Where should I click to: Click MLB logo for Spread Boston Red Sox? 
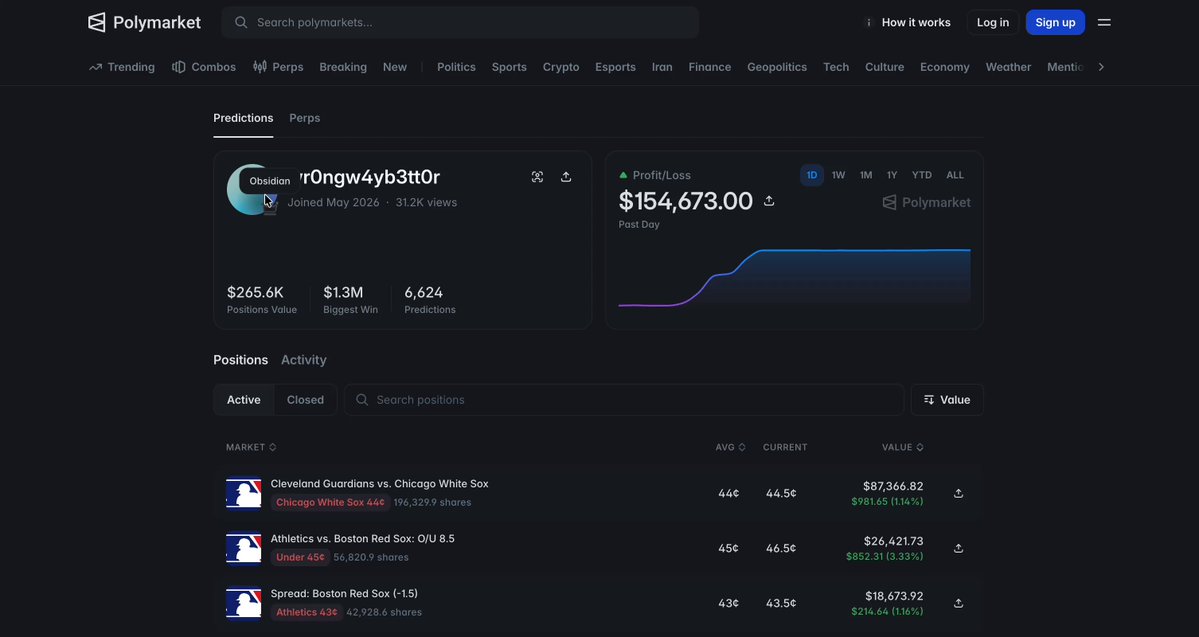[x=244, y=603]
